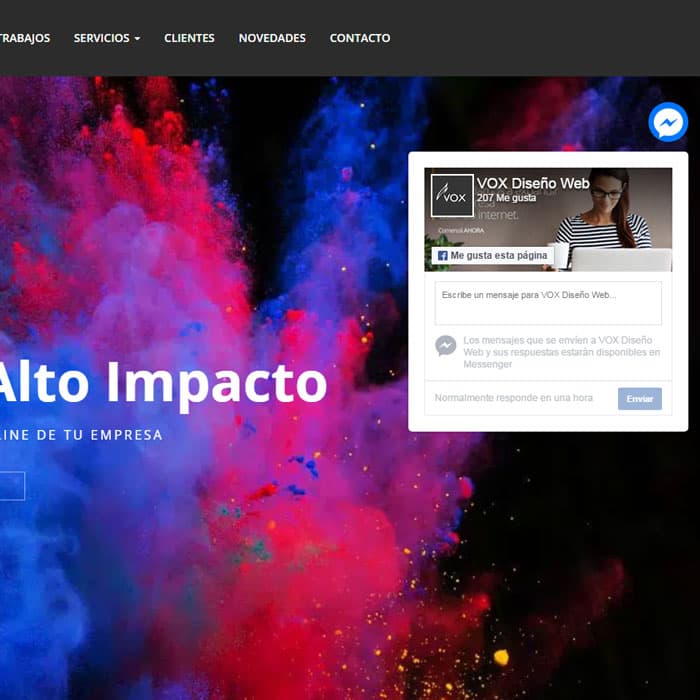This screenshot has width=700, height=700.
Task: Expand the SERVICIOS dropdown menu
Action: pyautogui.click(x=107, y=38)
